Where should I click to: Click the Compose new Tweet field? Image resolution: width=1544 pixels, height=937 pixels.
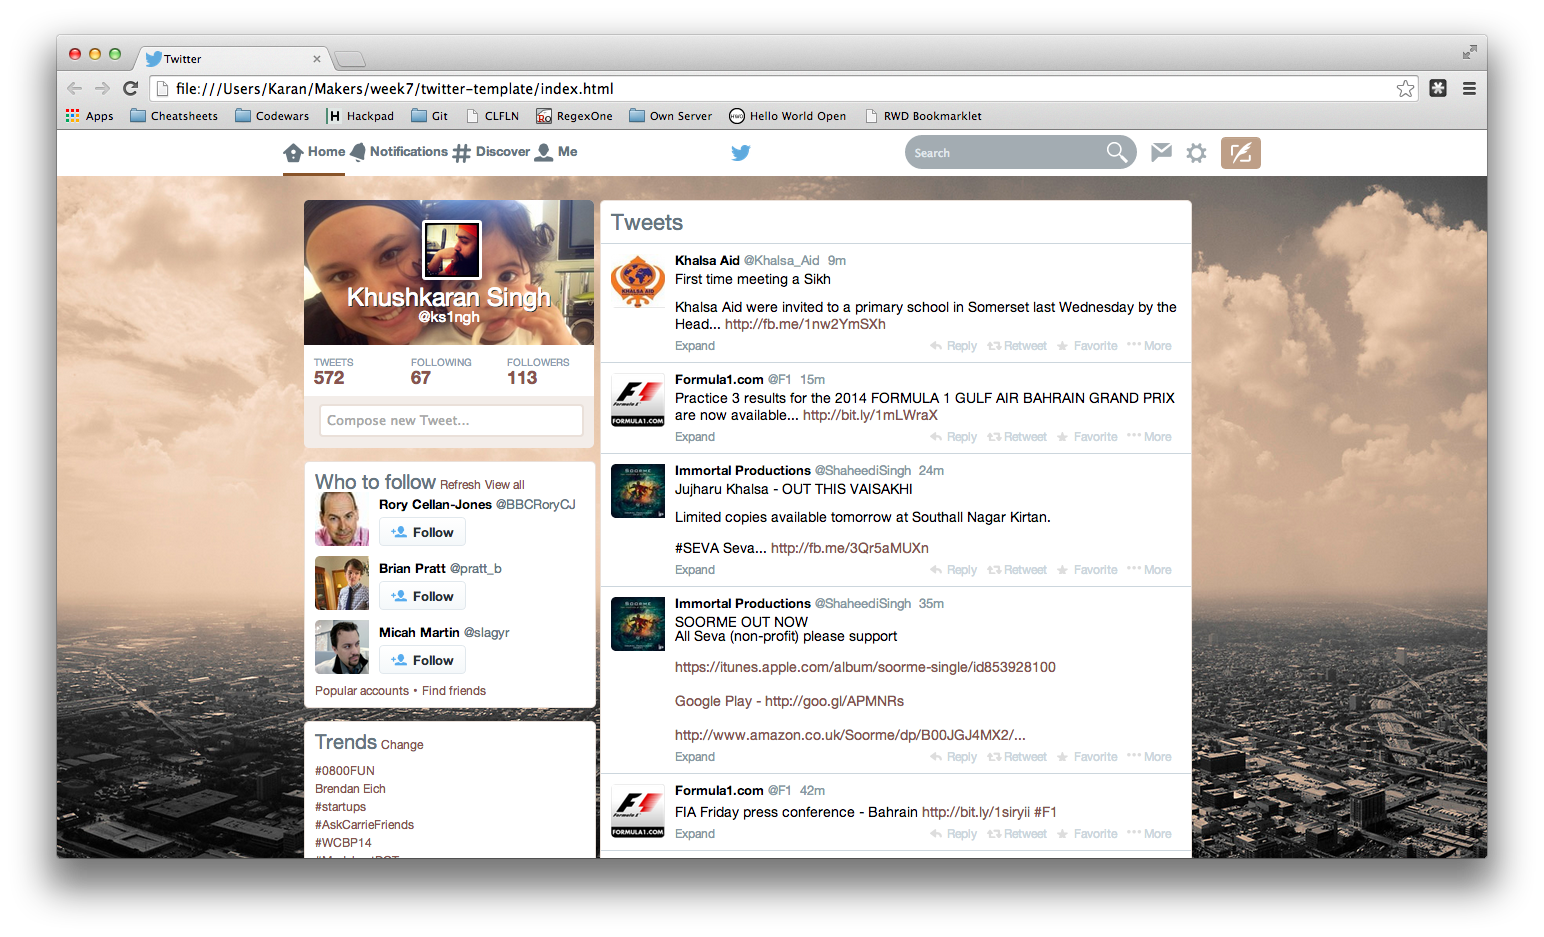click(x=451, y=420)
